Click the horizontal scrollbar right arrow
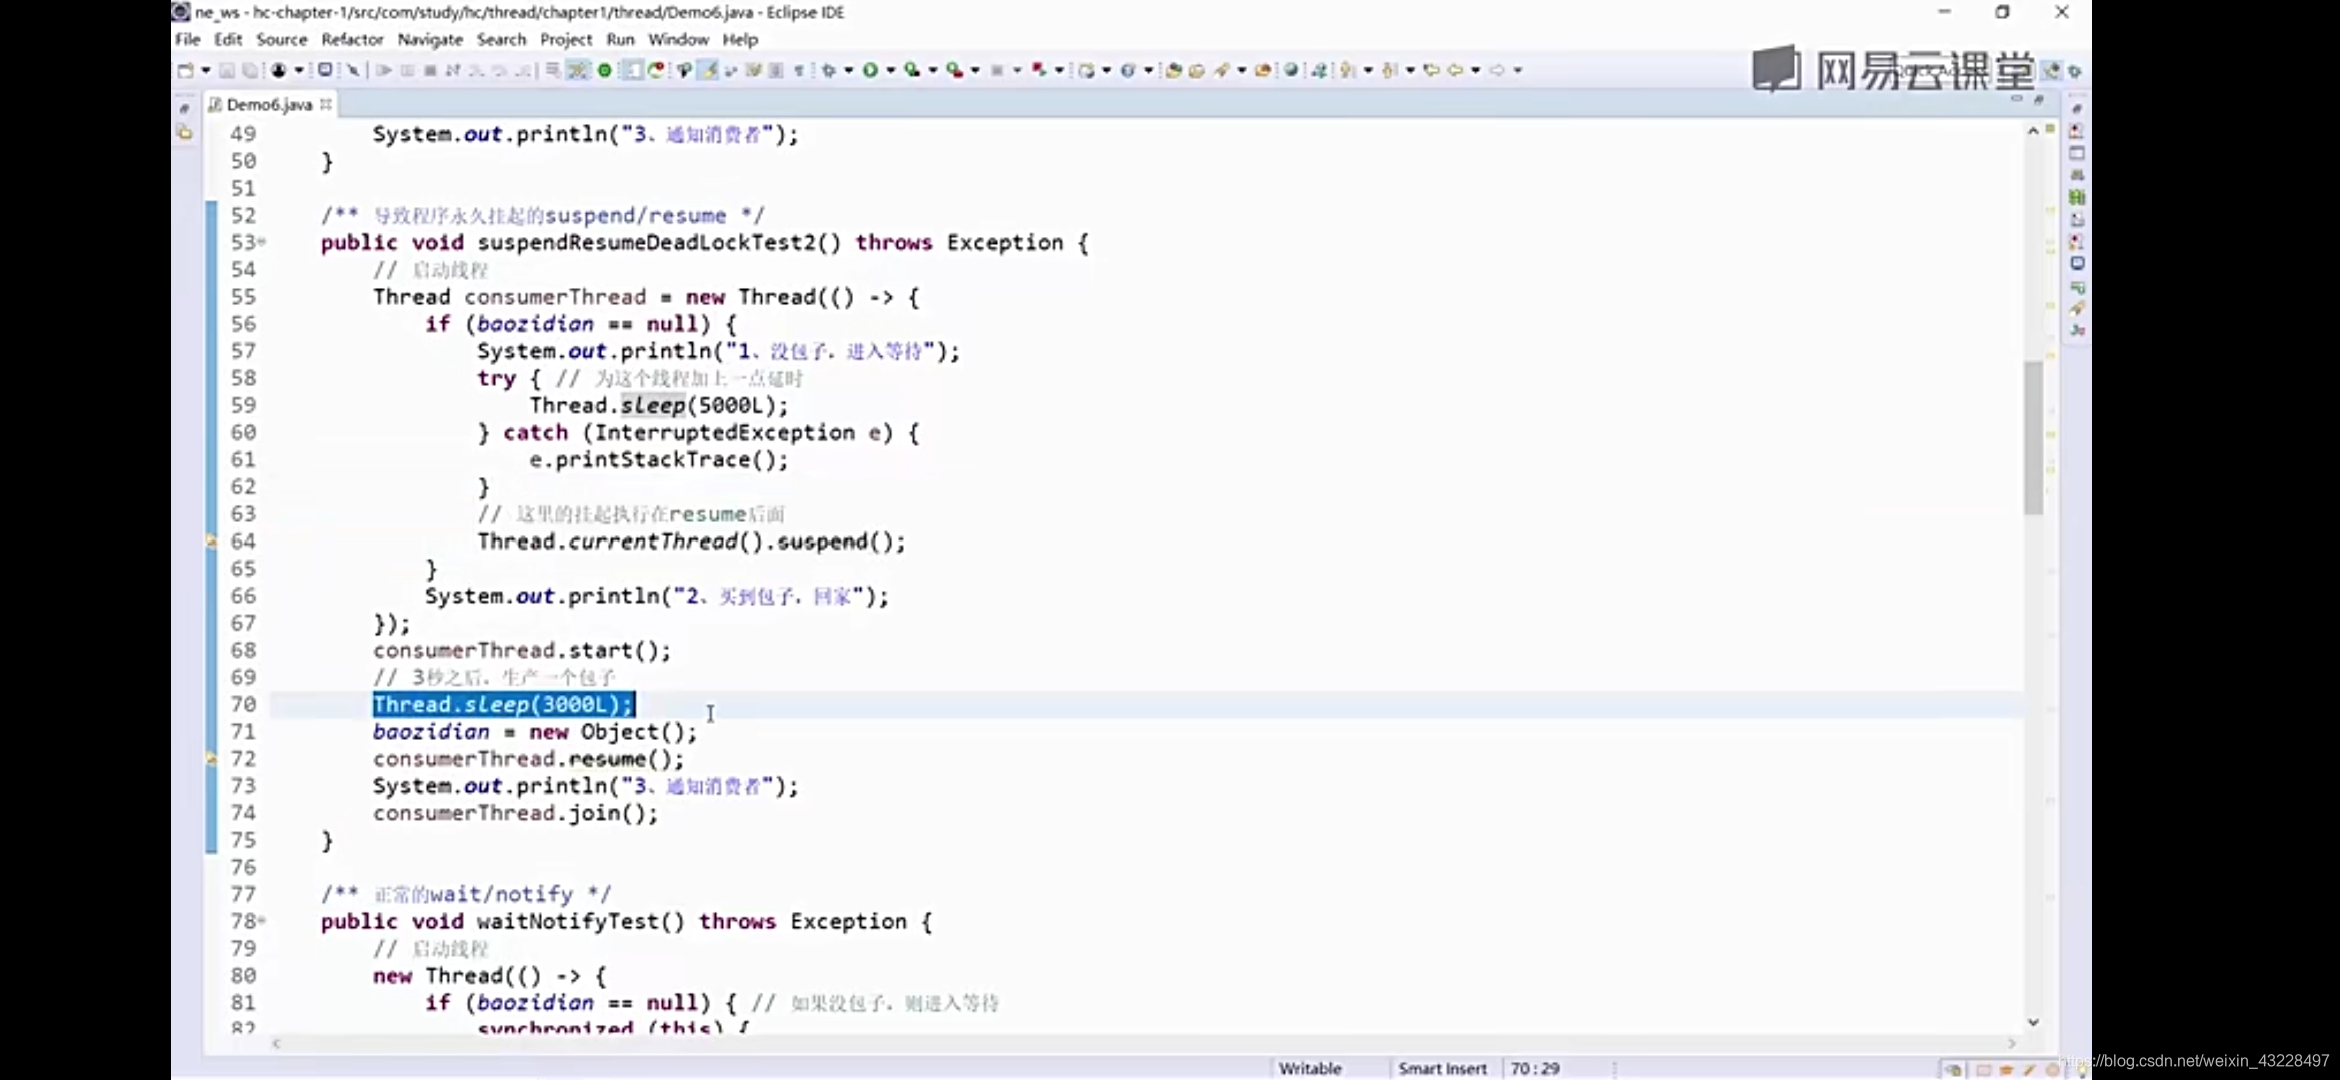 [x=2012, y=1043]
